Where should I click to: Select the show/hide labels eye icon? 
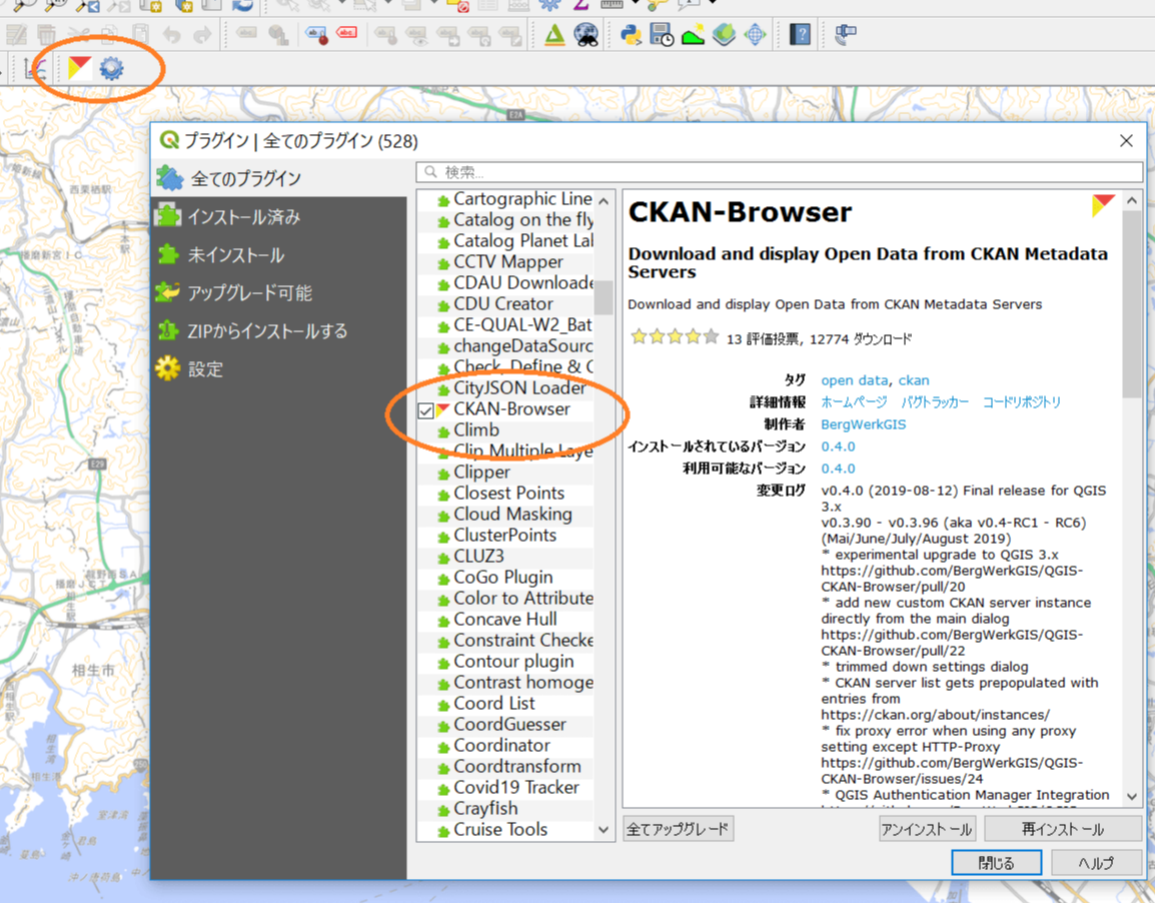tap(417, 34)
